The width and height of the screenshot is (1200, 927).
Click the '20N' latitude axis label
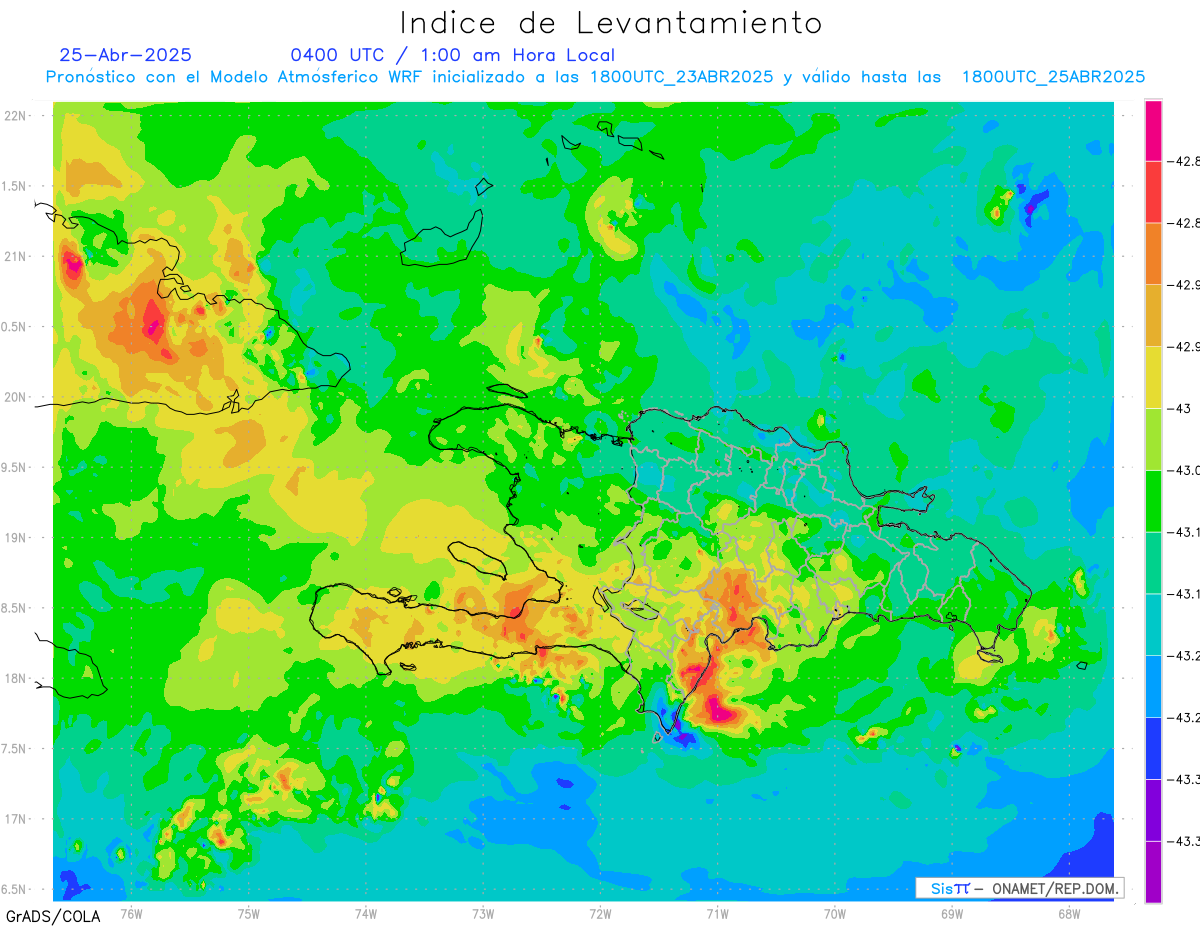17,397
